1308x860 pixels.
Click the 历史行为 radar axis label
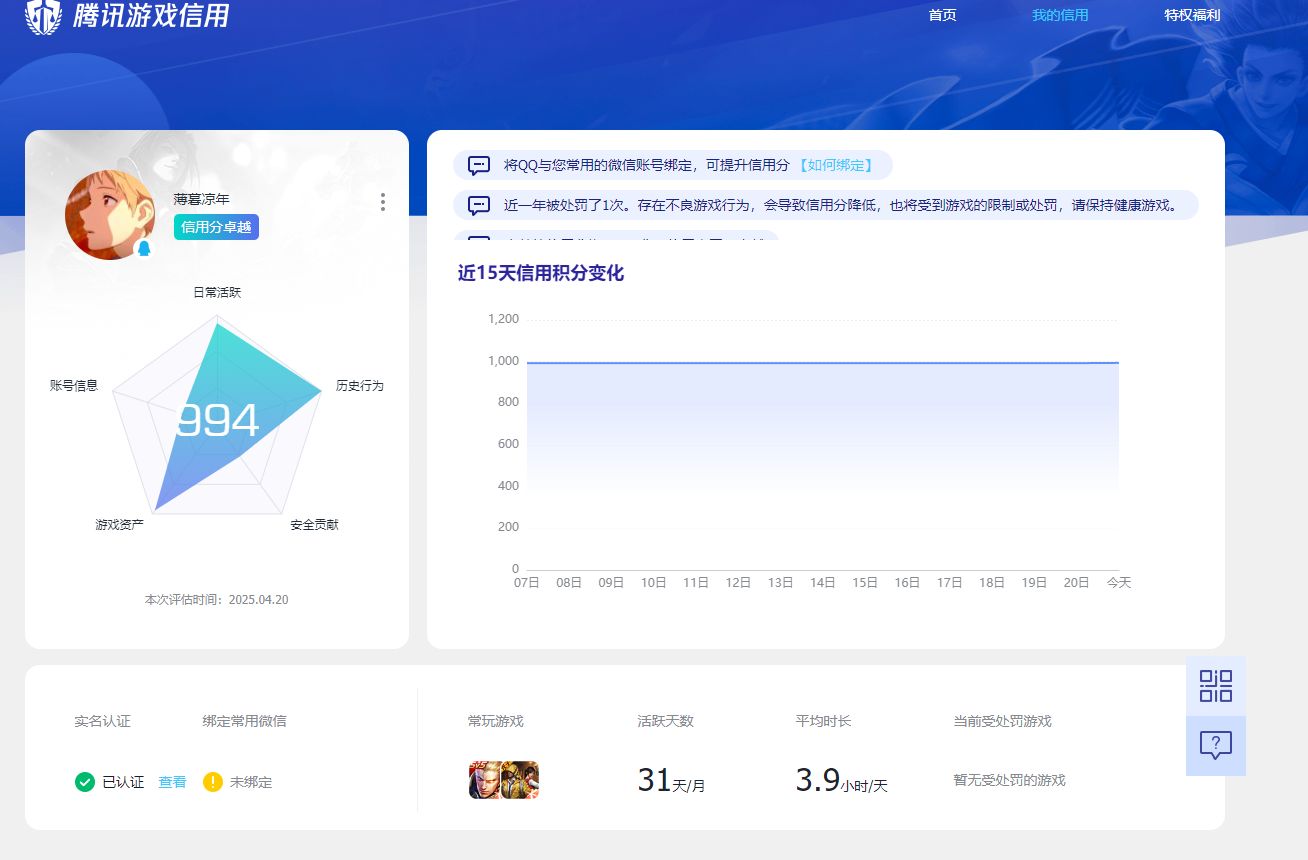[x=360, y=386]
